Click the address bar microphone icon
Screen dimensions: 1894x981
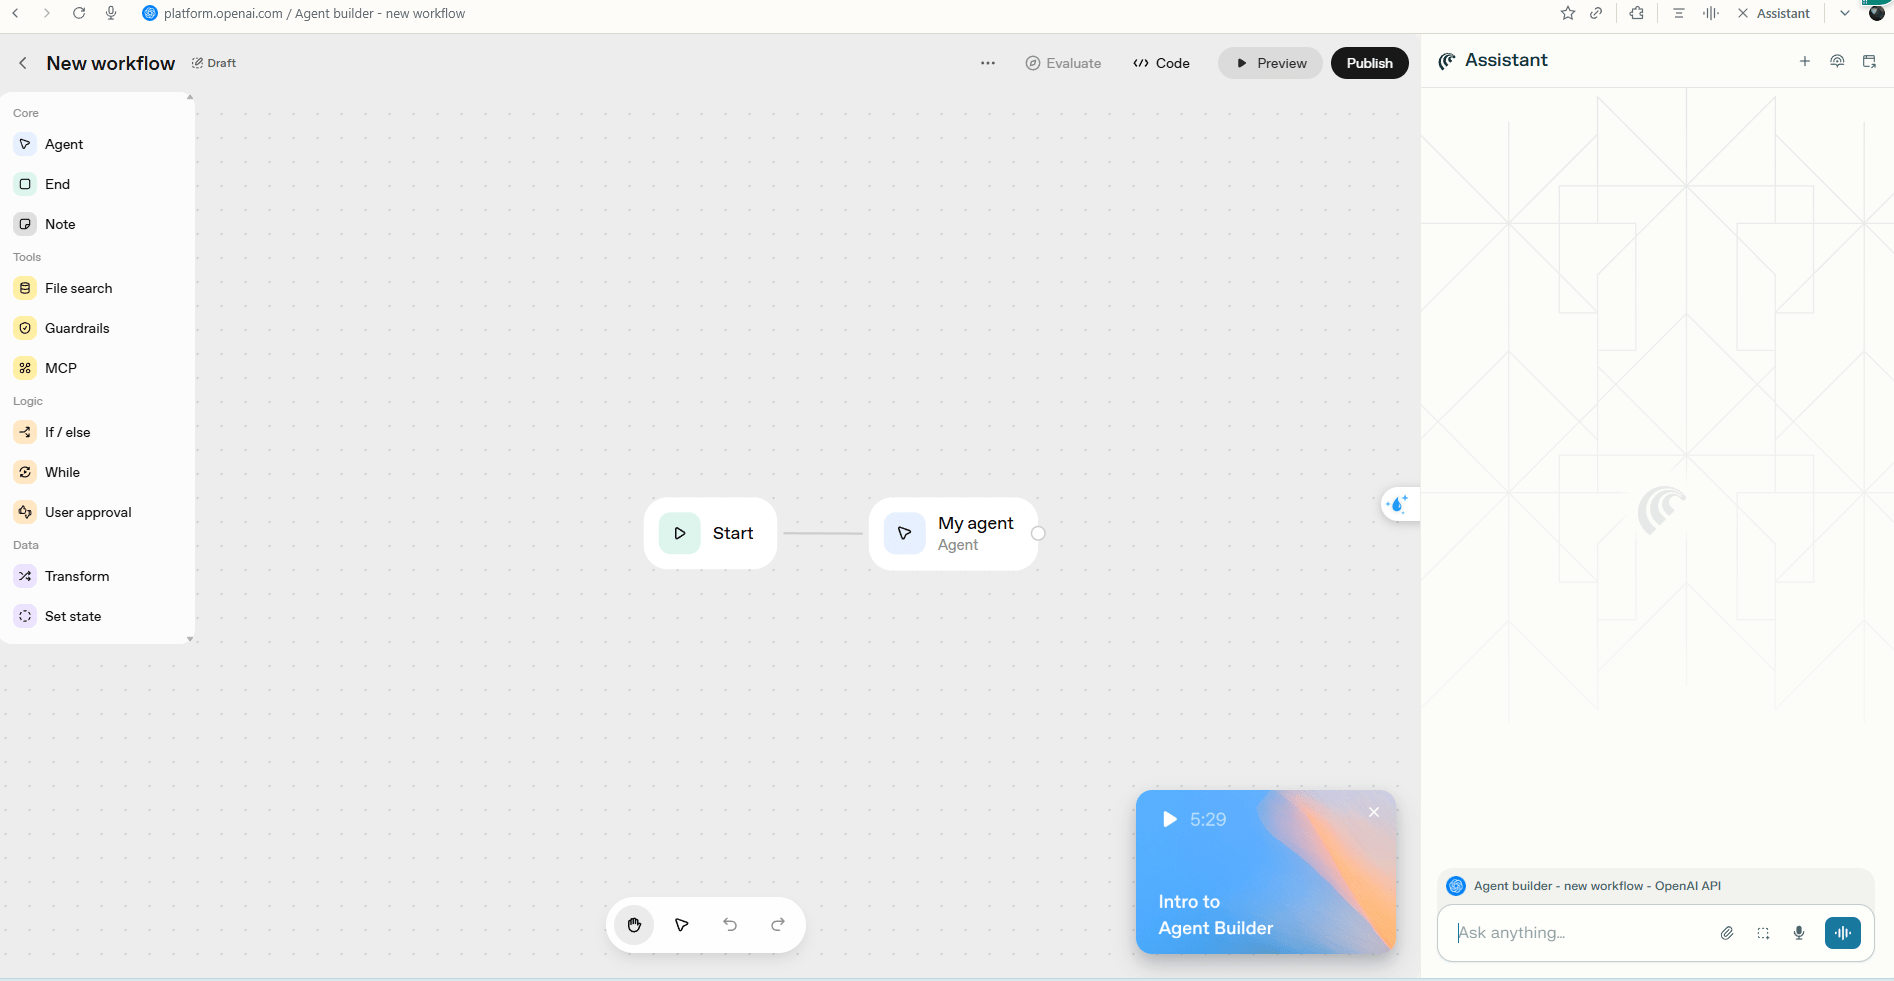(111, 13)
